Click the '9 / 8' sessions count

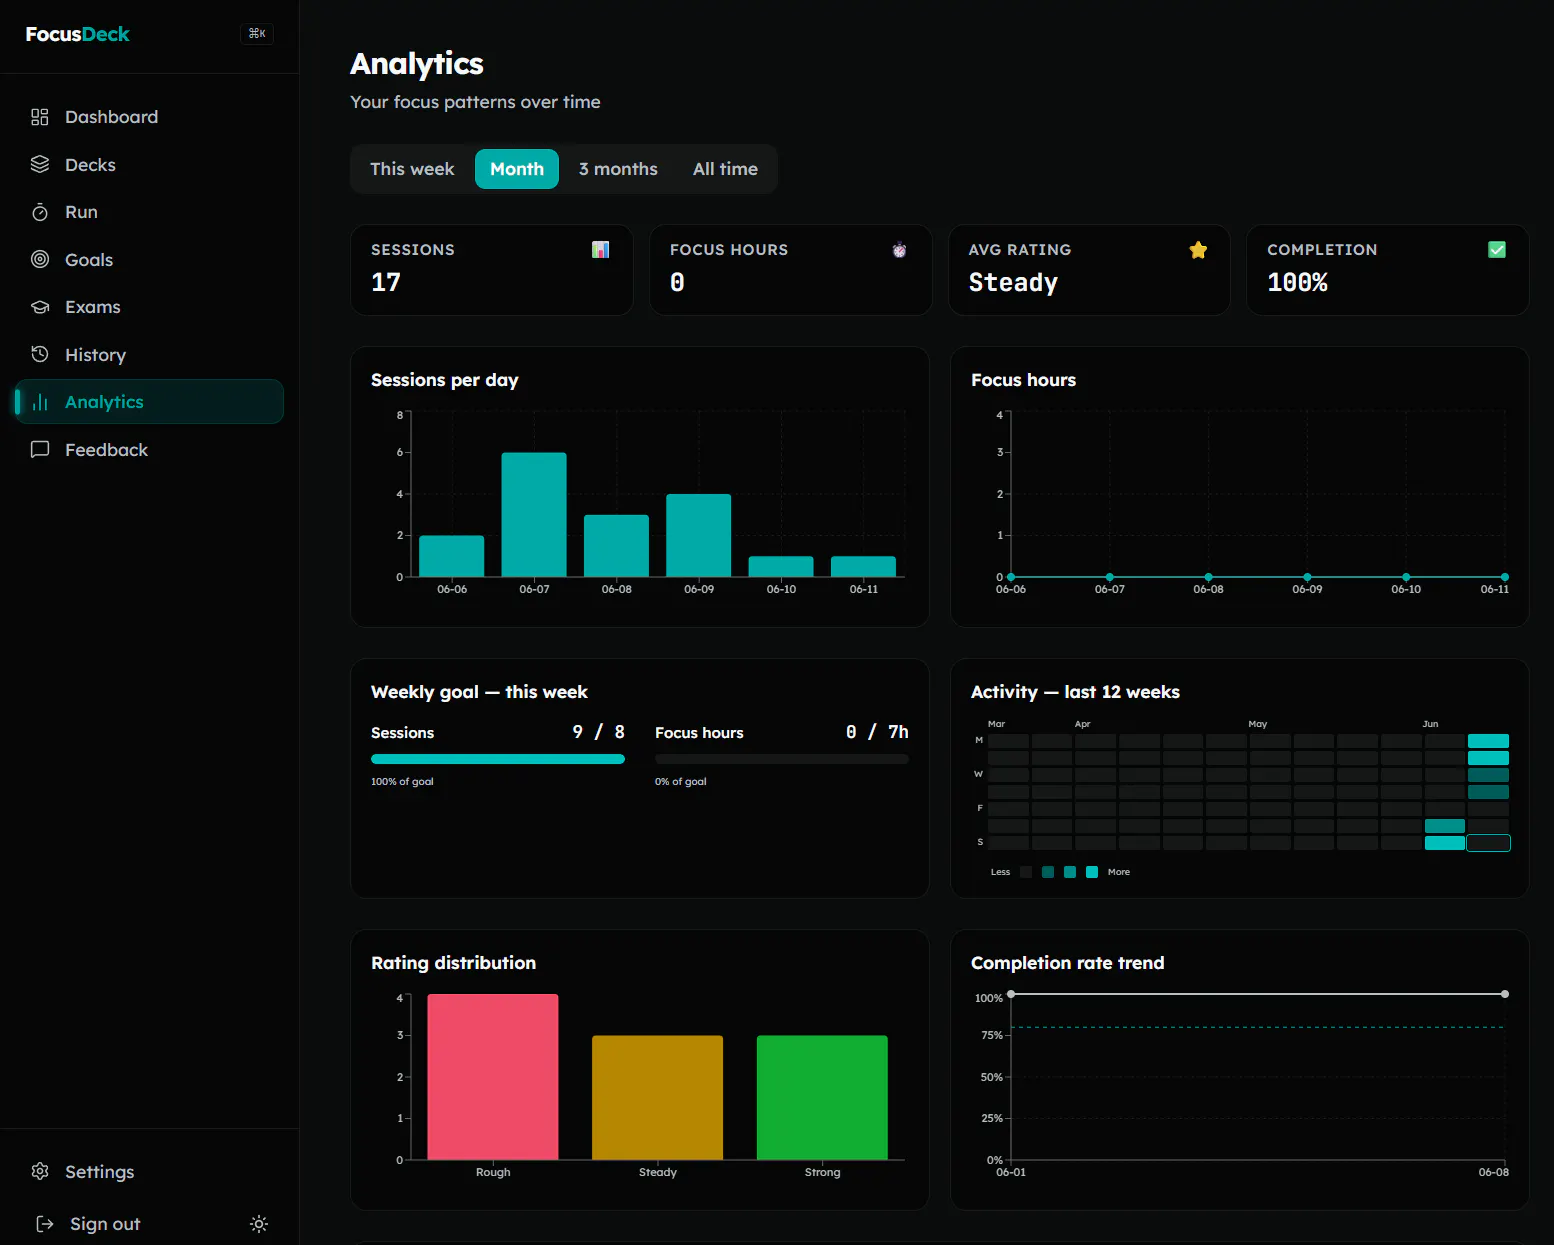point(598,732)
